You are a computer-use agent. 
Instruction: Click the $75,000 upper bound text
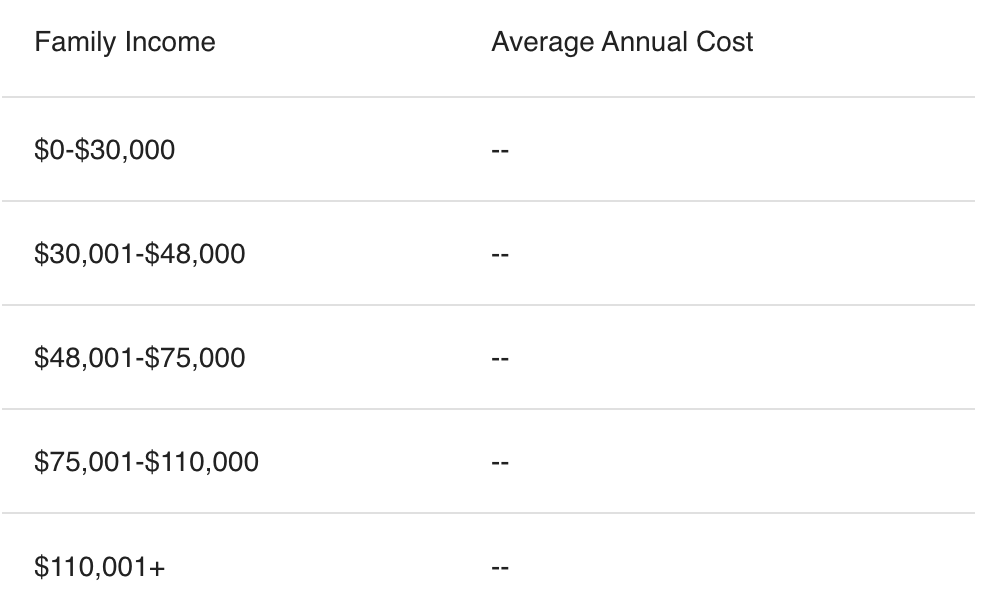[x=195, y=358]
